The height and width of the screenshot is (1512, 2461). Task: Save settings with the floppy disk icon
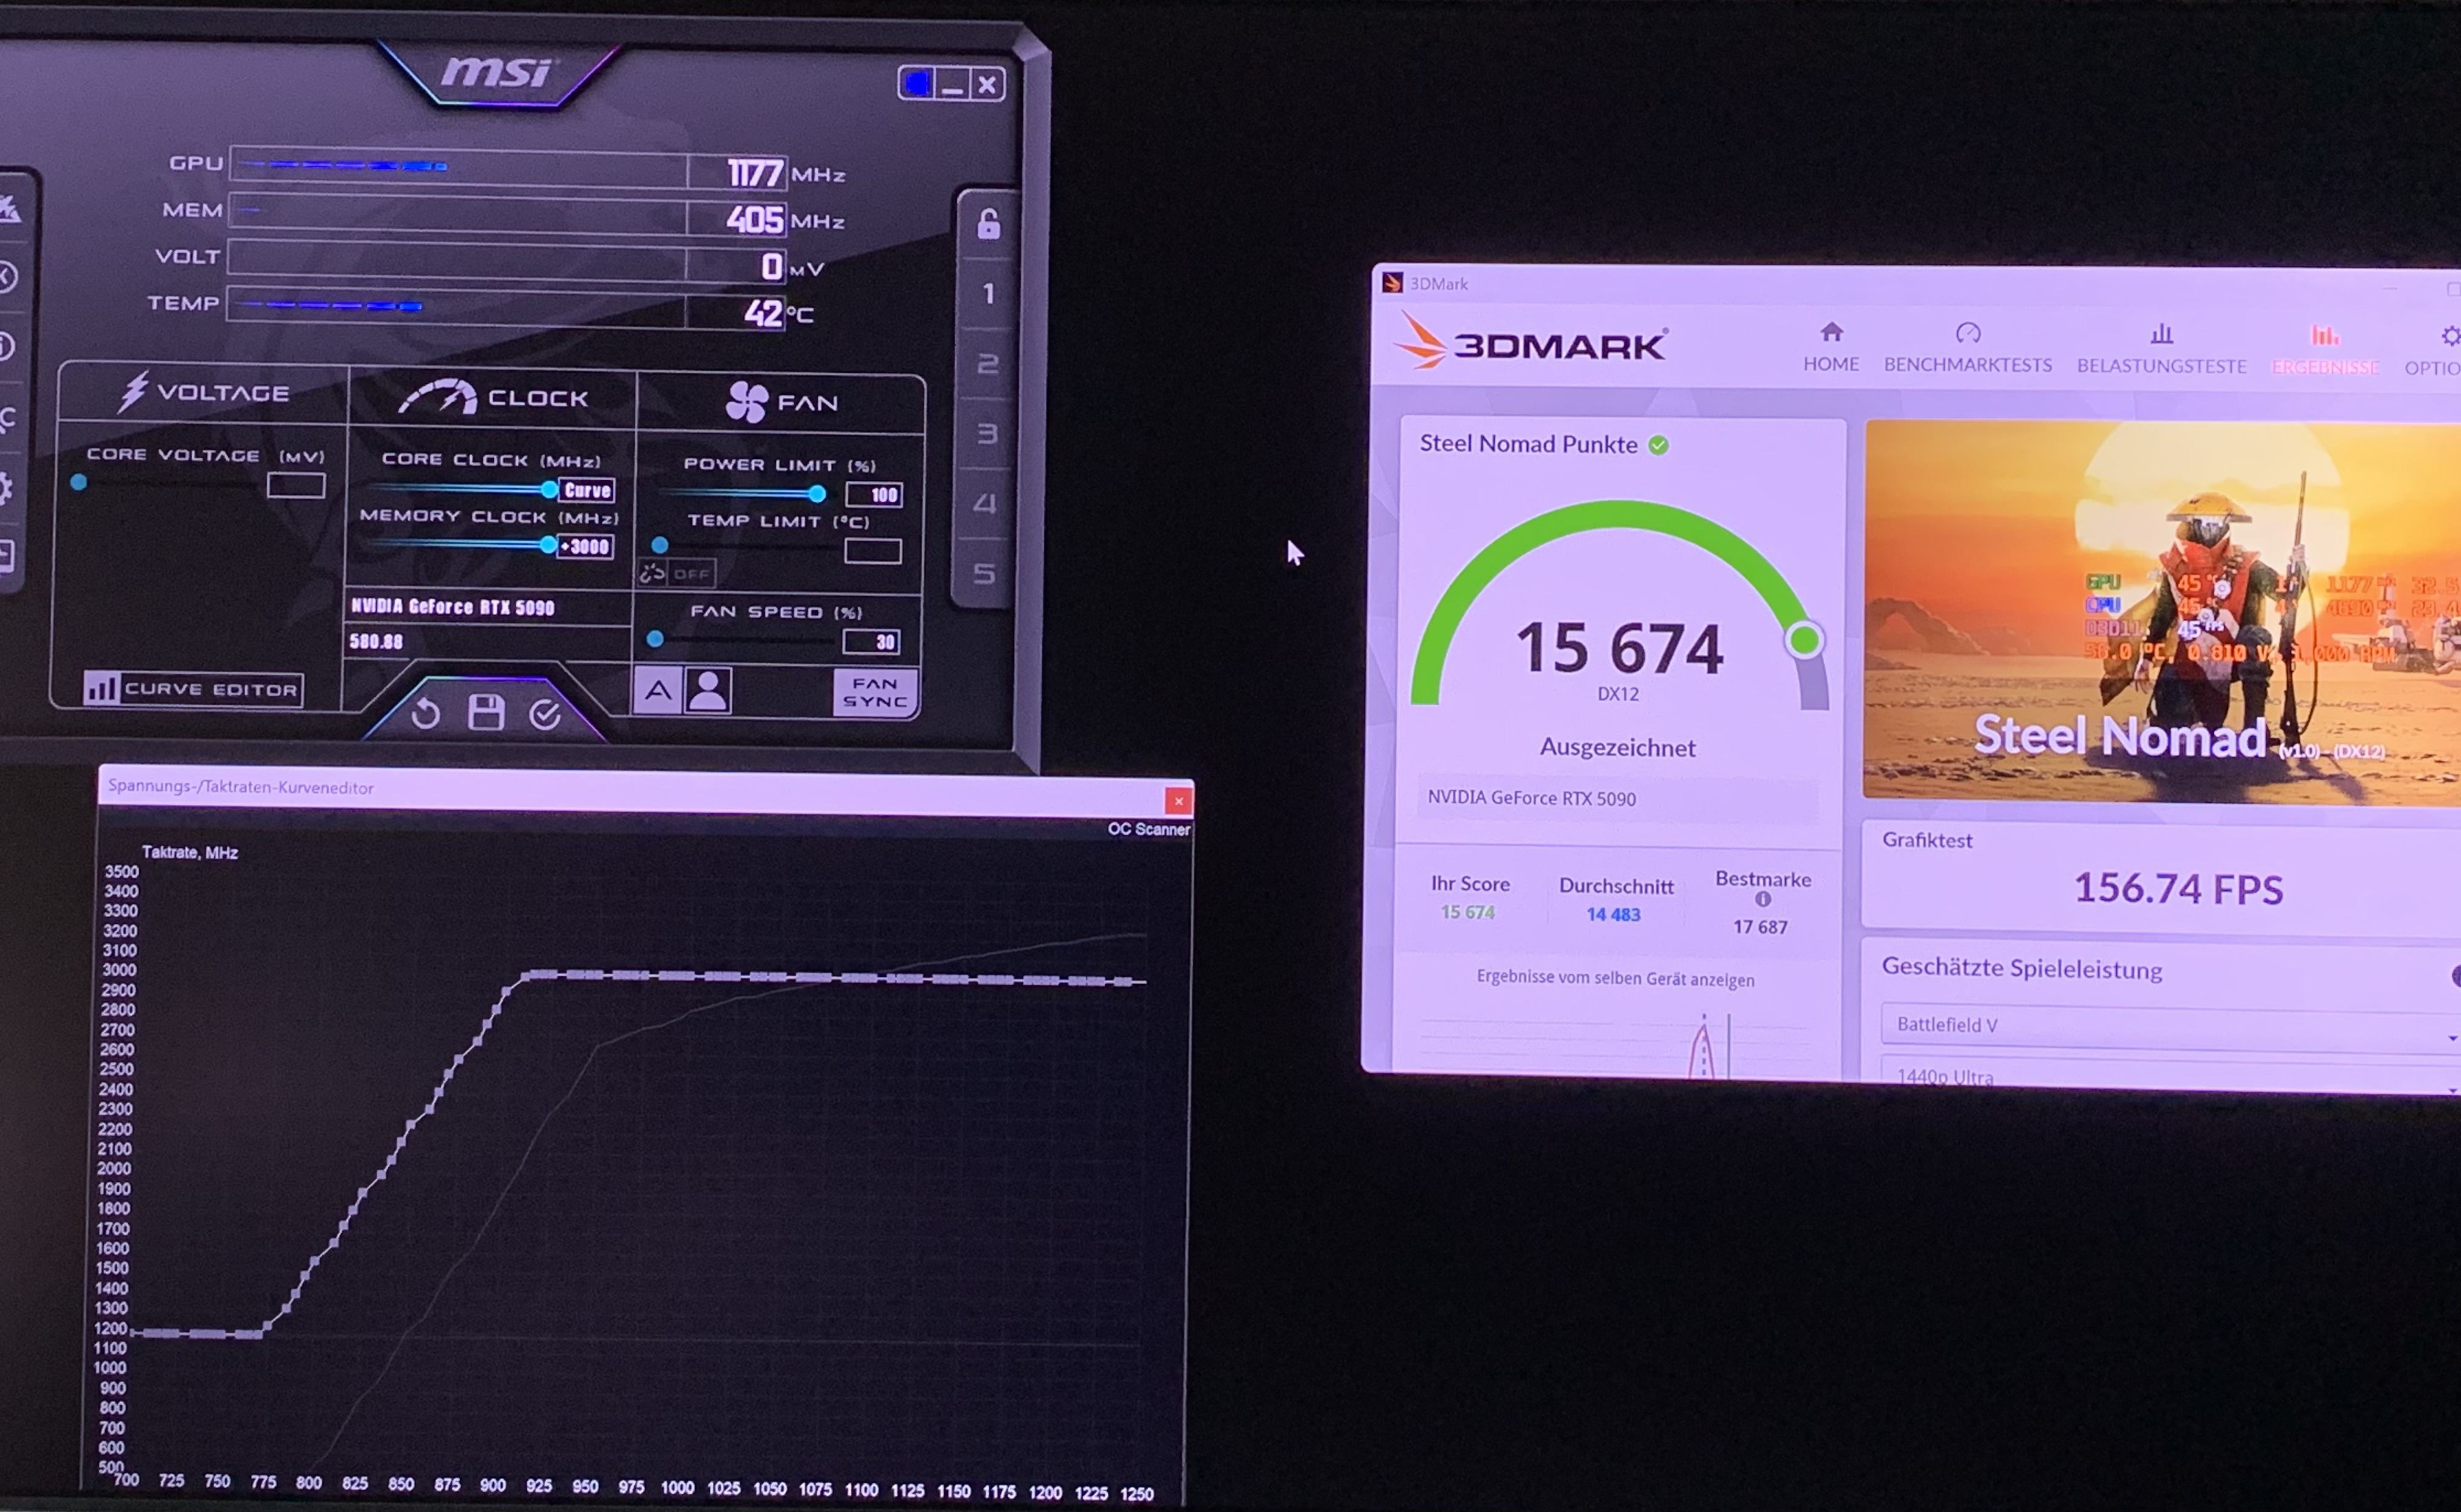486,712
